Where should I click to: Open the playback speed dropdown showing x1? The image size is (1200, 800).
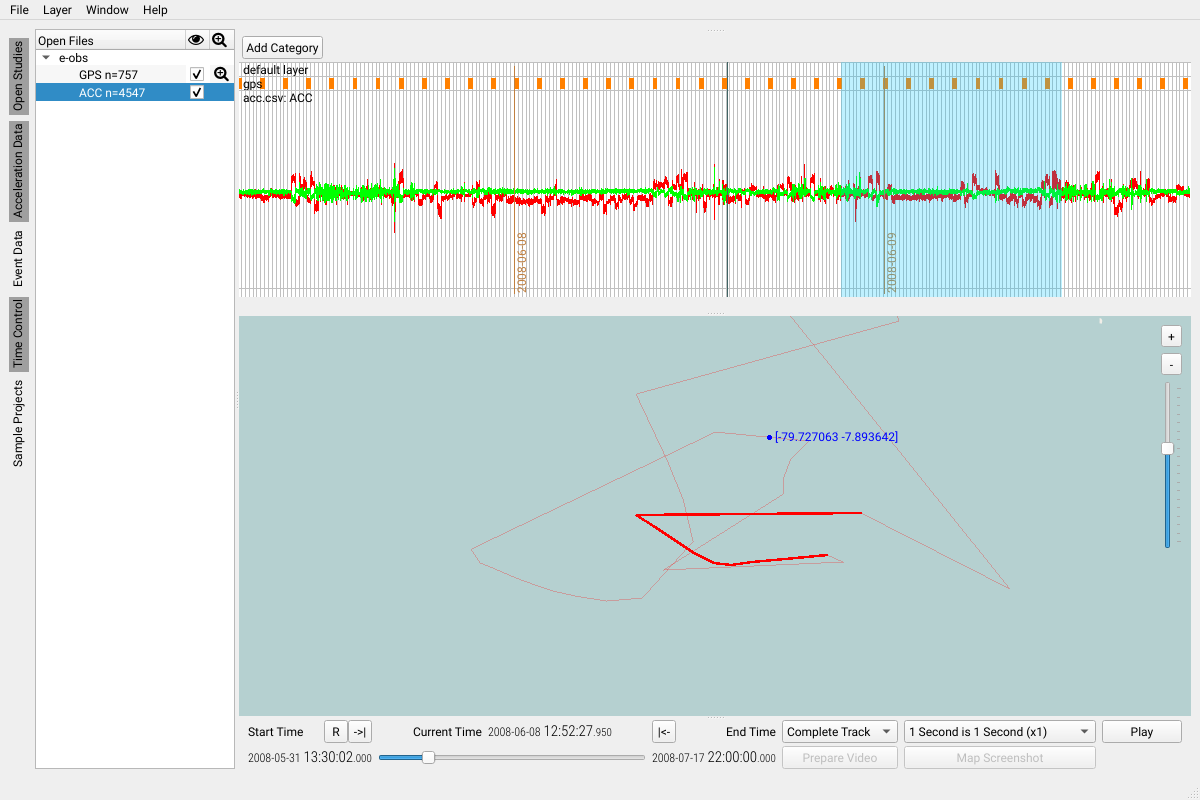click(x=998, y=731)
